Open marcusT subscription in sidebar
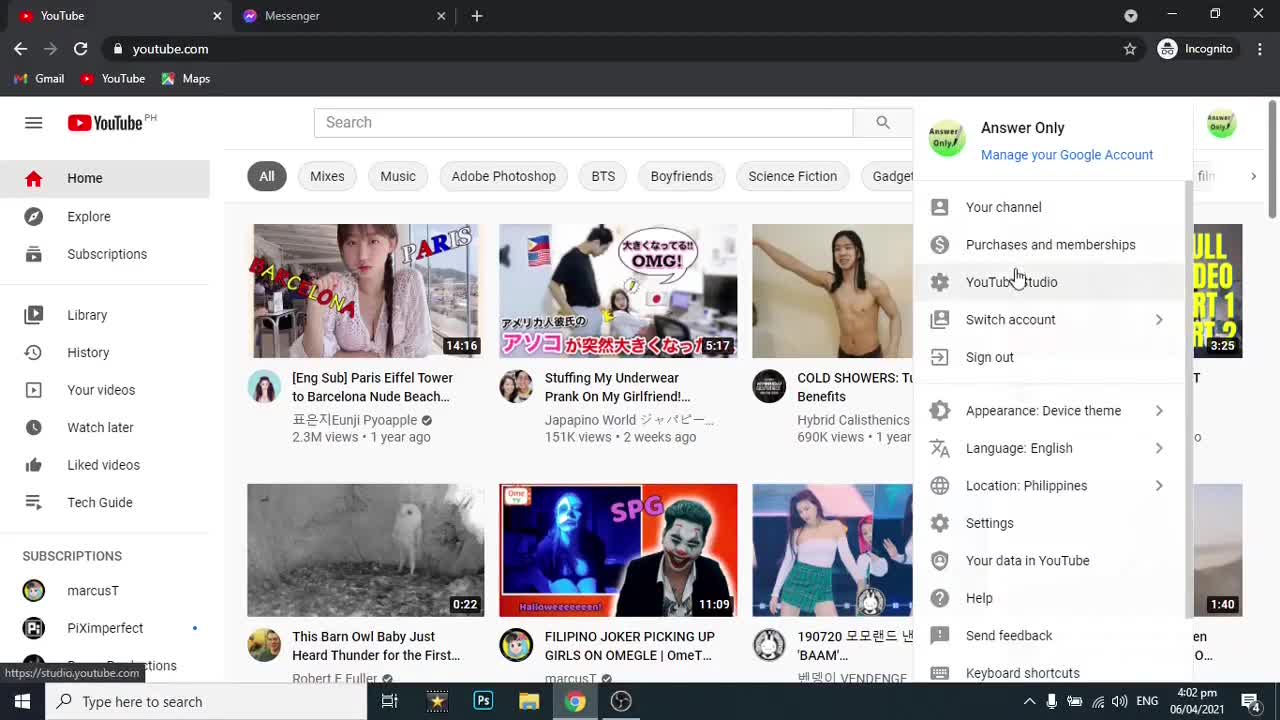 point(105,590)
